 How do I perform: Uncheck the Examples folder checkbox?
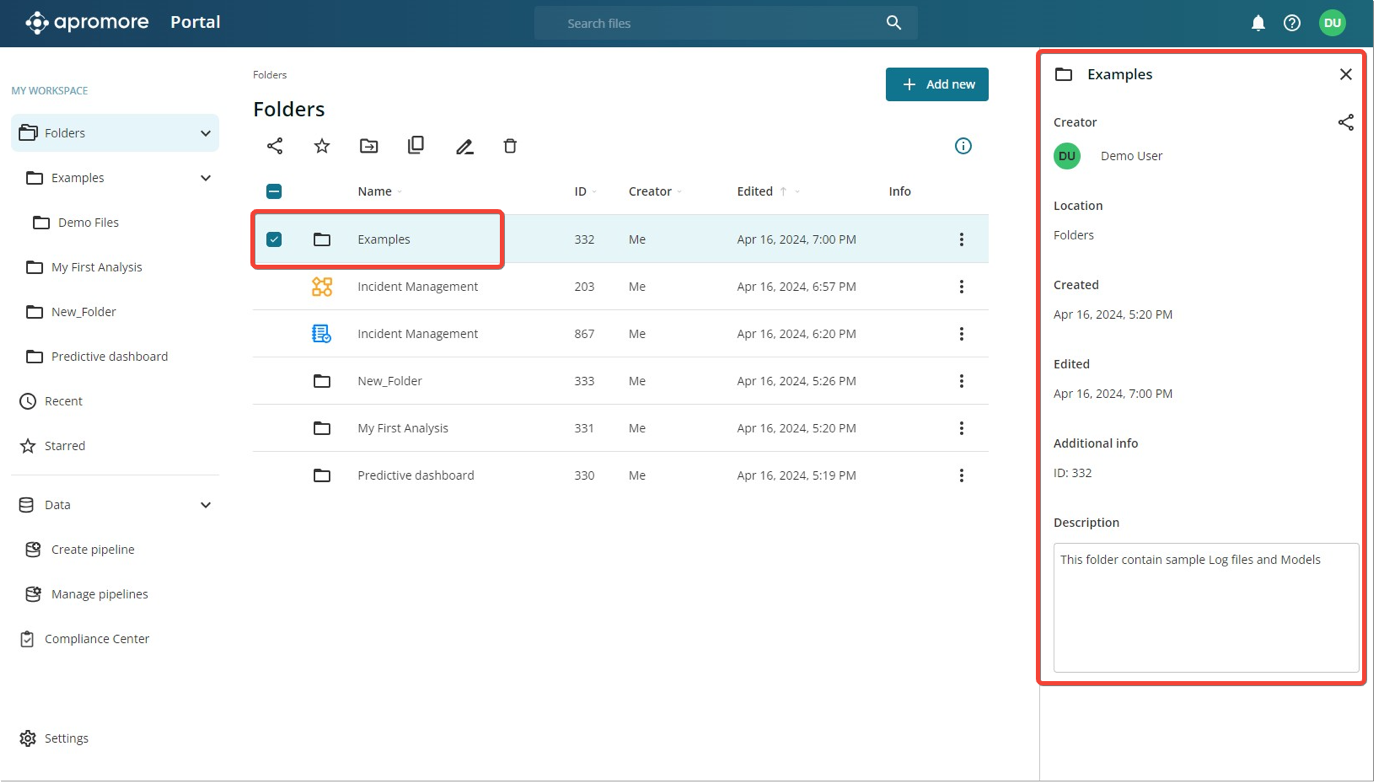(x=274, y=239)
